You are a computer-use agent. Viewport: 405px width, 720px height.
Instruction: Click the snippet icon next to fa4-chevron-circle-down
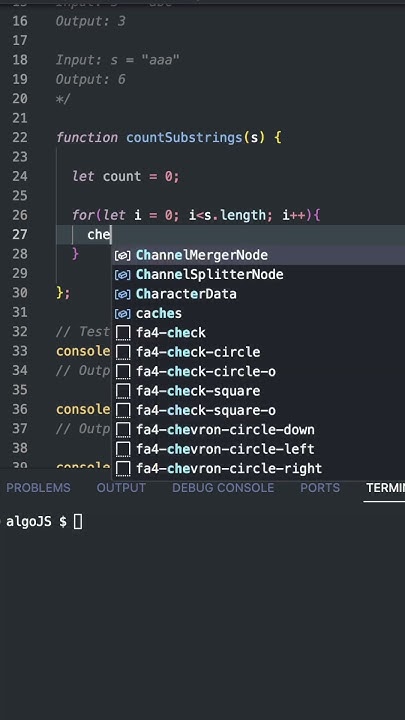click(123, 430)
